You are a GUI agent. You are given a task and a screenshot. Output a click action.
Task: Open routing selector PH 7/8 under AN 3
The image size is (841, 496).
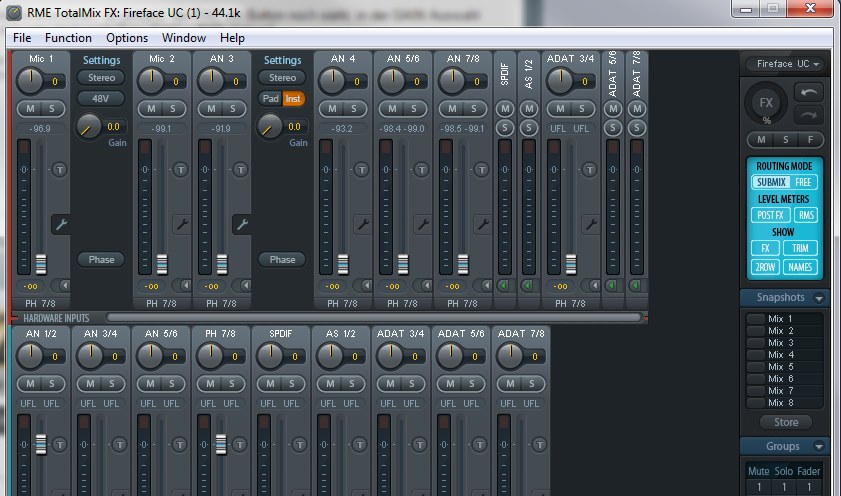pos(222,303)
